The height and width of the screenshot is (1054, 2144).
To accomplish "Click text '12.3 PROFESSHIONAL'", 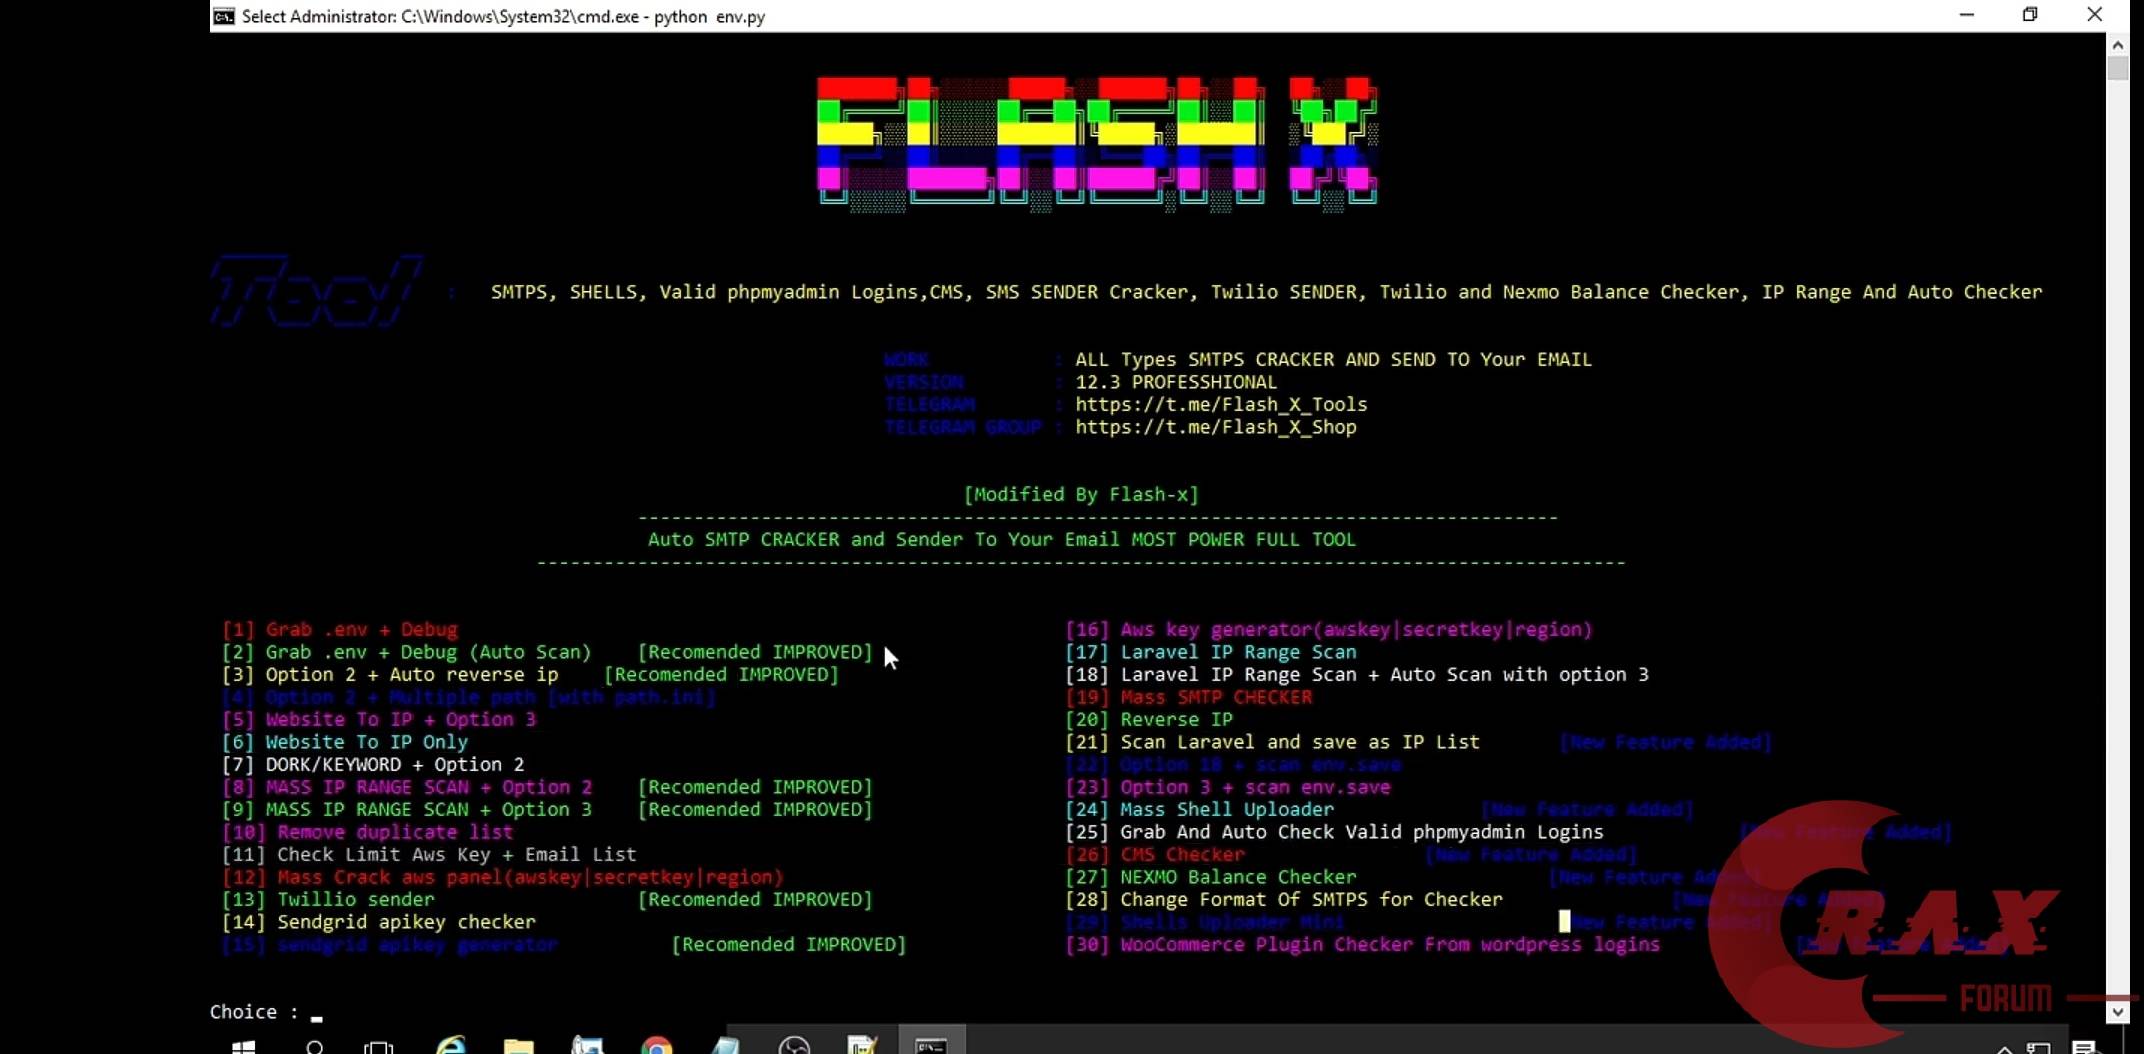I will (x=1176, y=382).
